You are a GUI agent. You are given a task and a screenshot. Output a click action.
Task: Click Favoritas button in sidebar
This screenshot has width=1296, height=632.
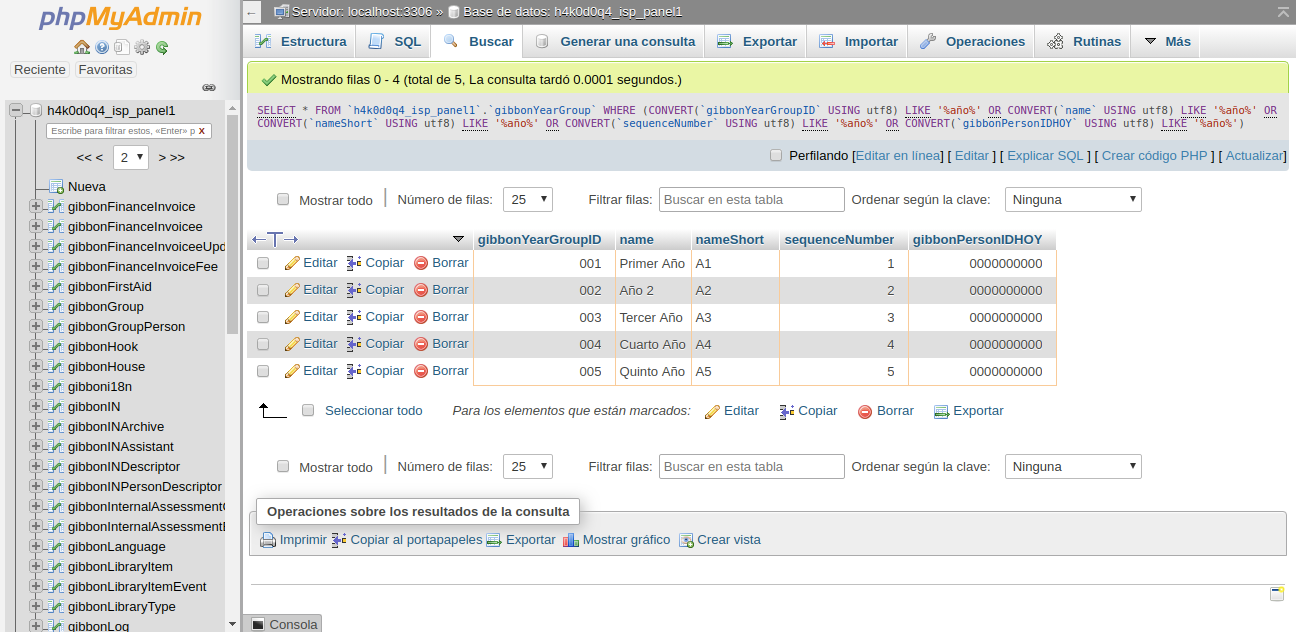[105, 70]
